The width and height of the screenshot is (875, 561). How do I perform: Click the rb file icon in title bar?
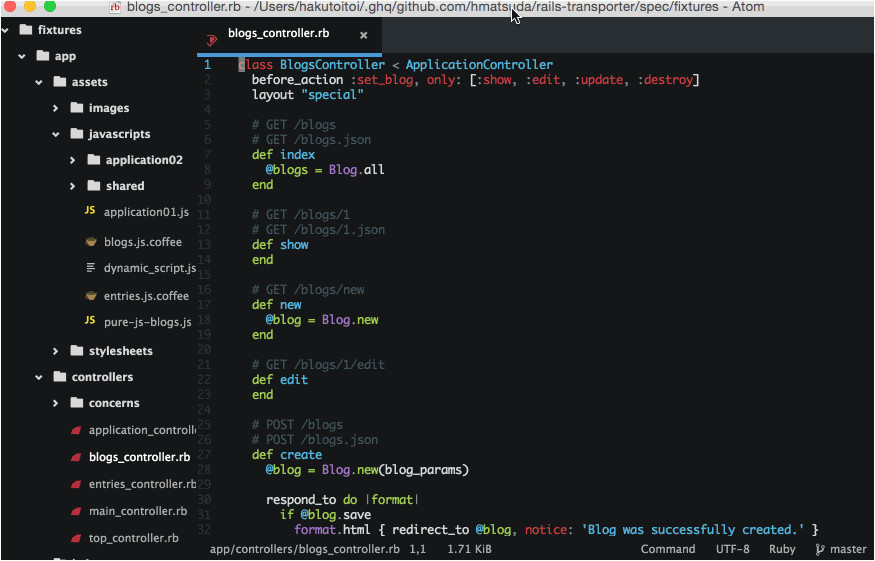115,7
